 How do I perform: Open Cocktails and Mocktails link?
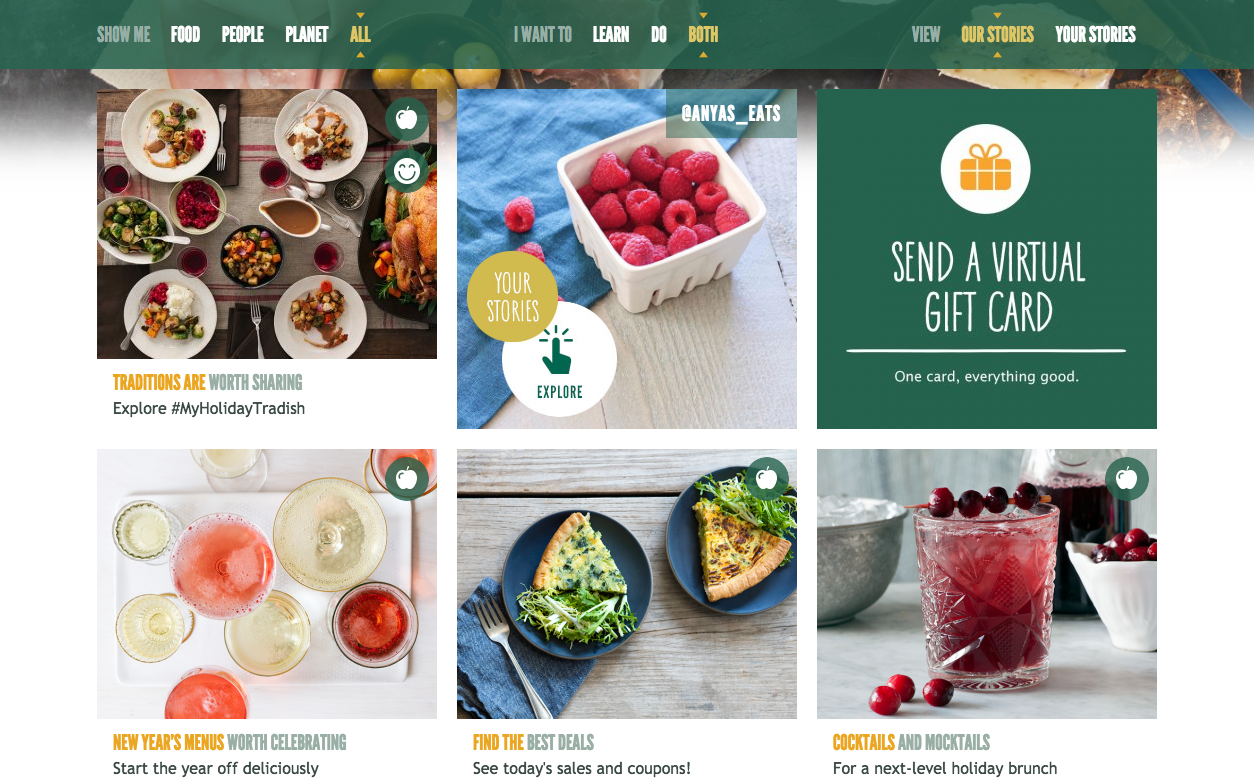[911, 742]
